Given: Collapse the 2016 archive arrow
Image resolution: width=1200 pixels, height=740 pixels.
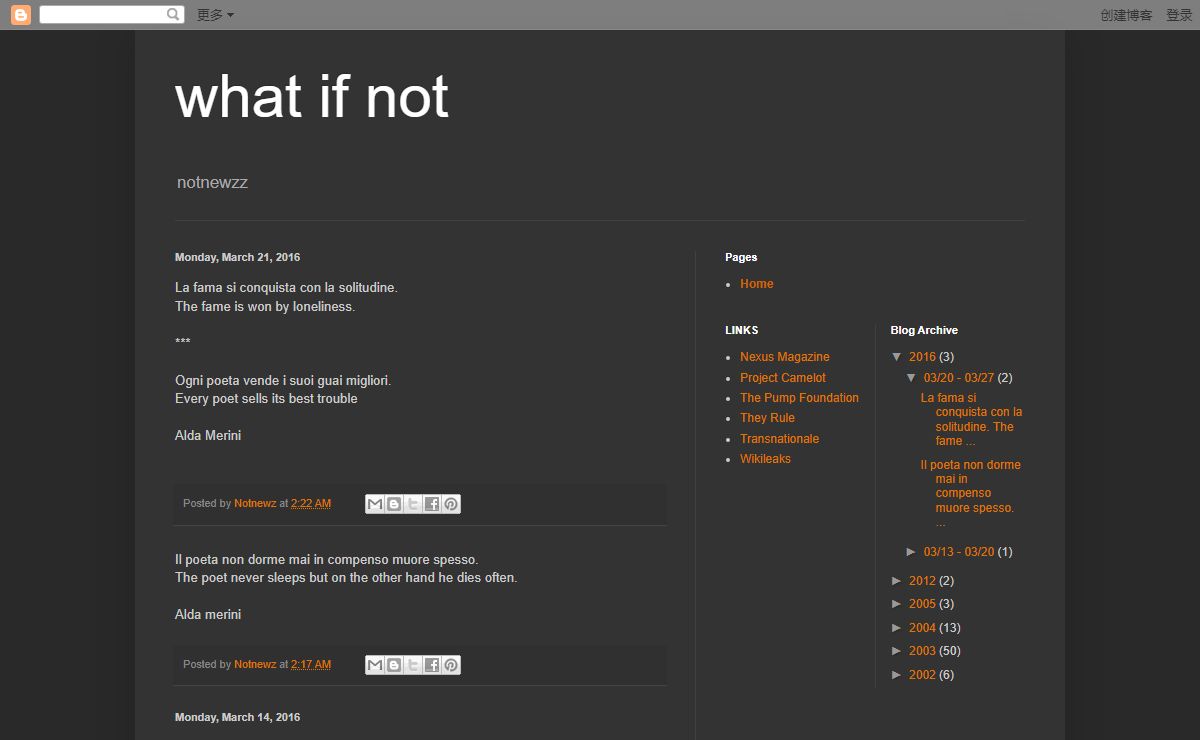Looking at the screenshot, I should 897,357.
